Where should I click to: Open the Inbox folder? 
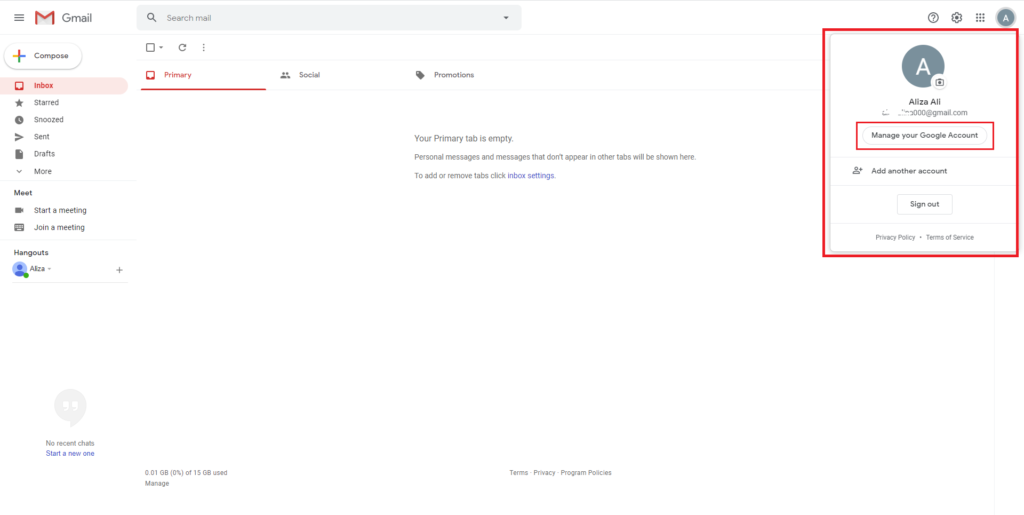[64, 86]
